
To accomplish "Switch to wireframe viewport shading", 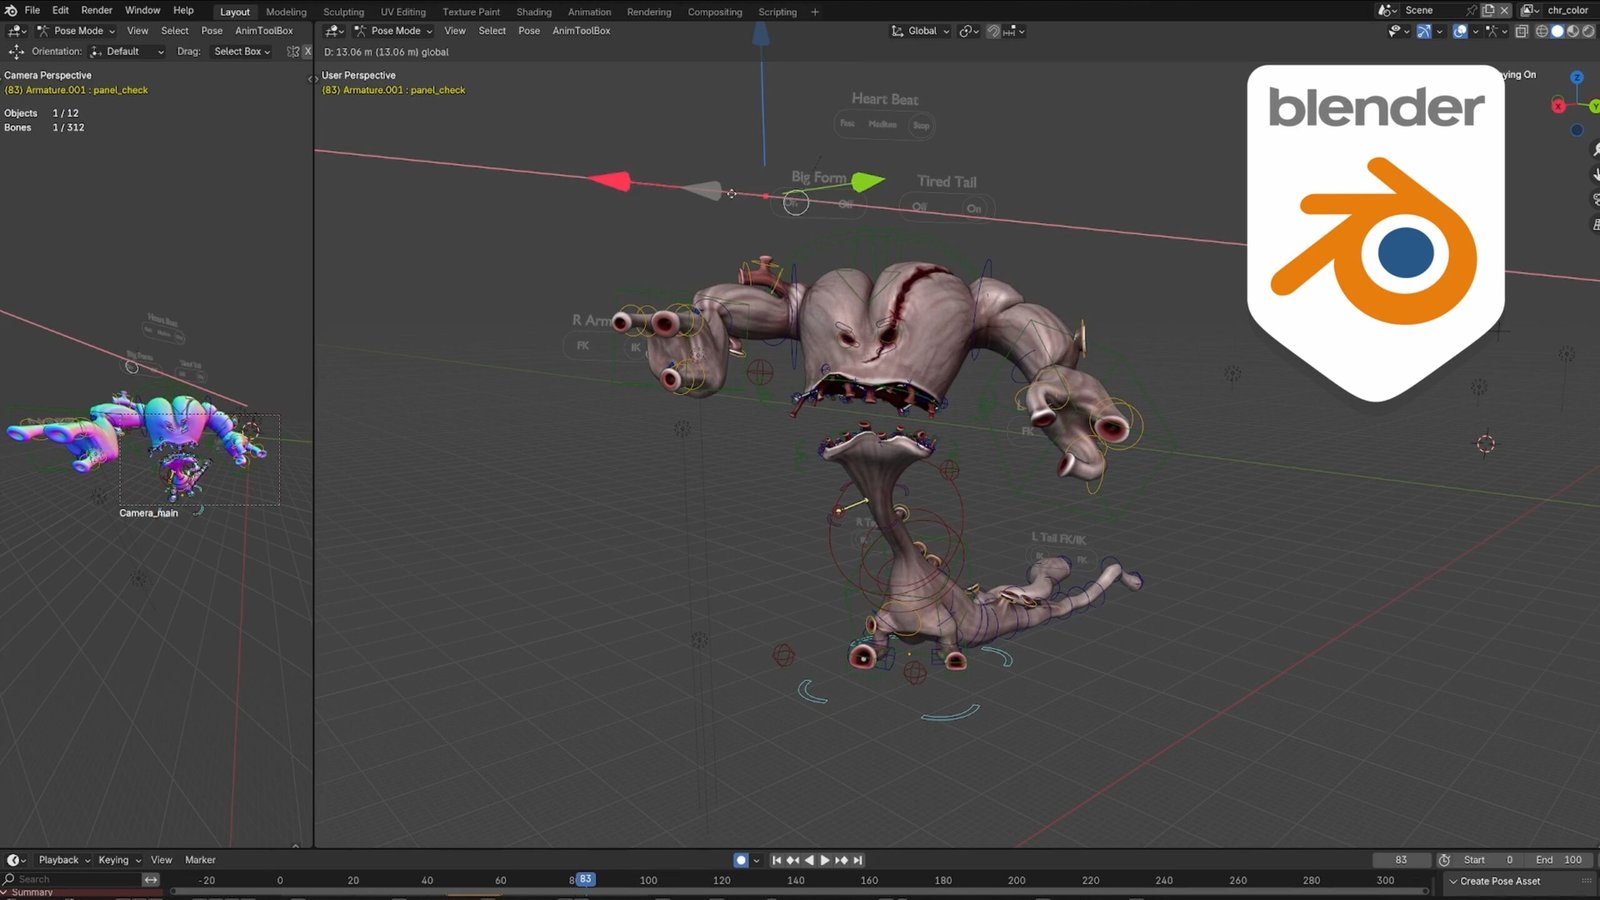I will 1542,31.
